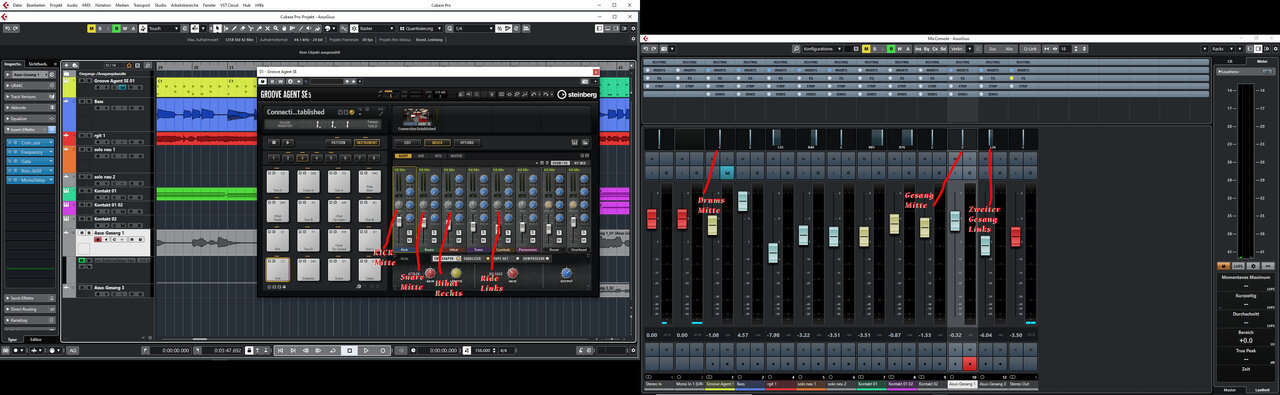Click the Groove Agent stop button

(274, 143)
